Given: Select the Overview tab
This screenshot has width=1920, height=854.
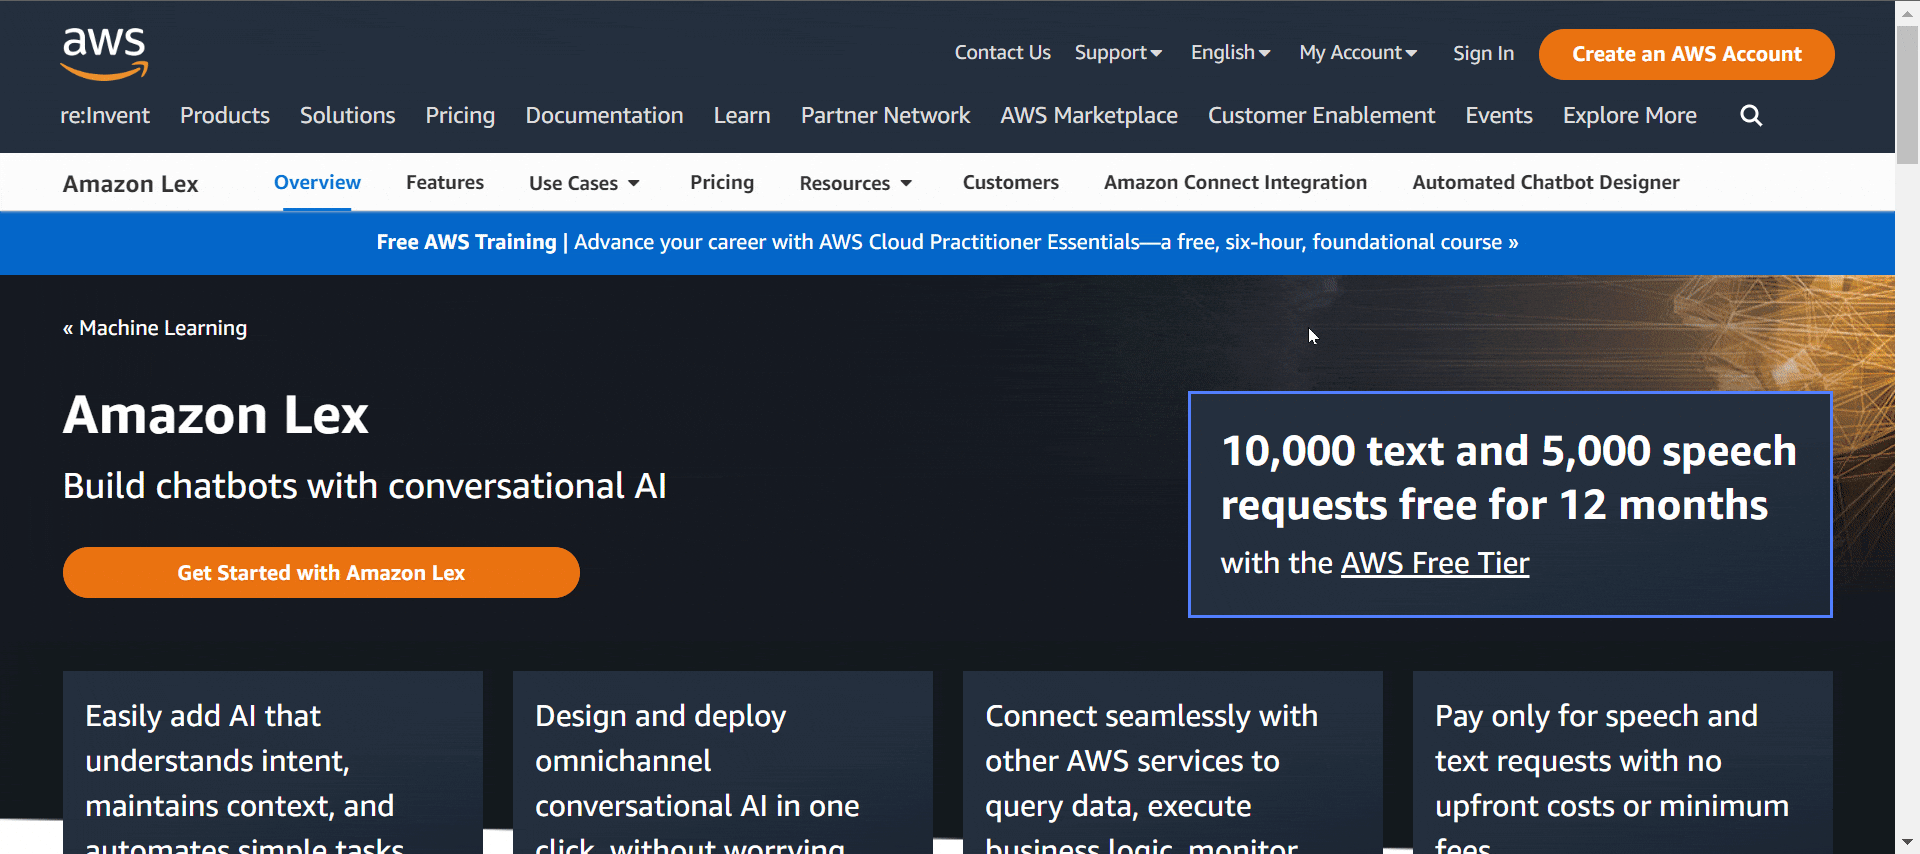Looking at the screenshot, I should pyautogui.click(x=317, y=183).
